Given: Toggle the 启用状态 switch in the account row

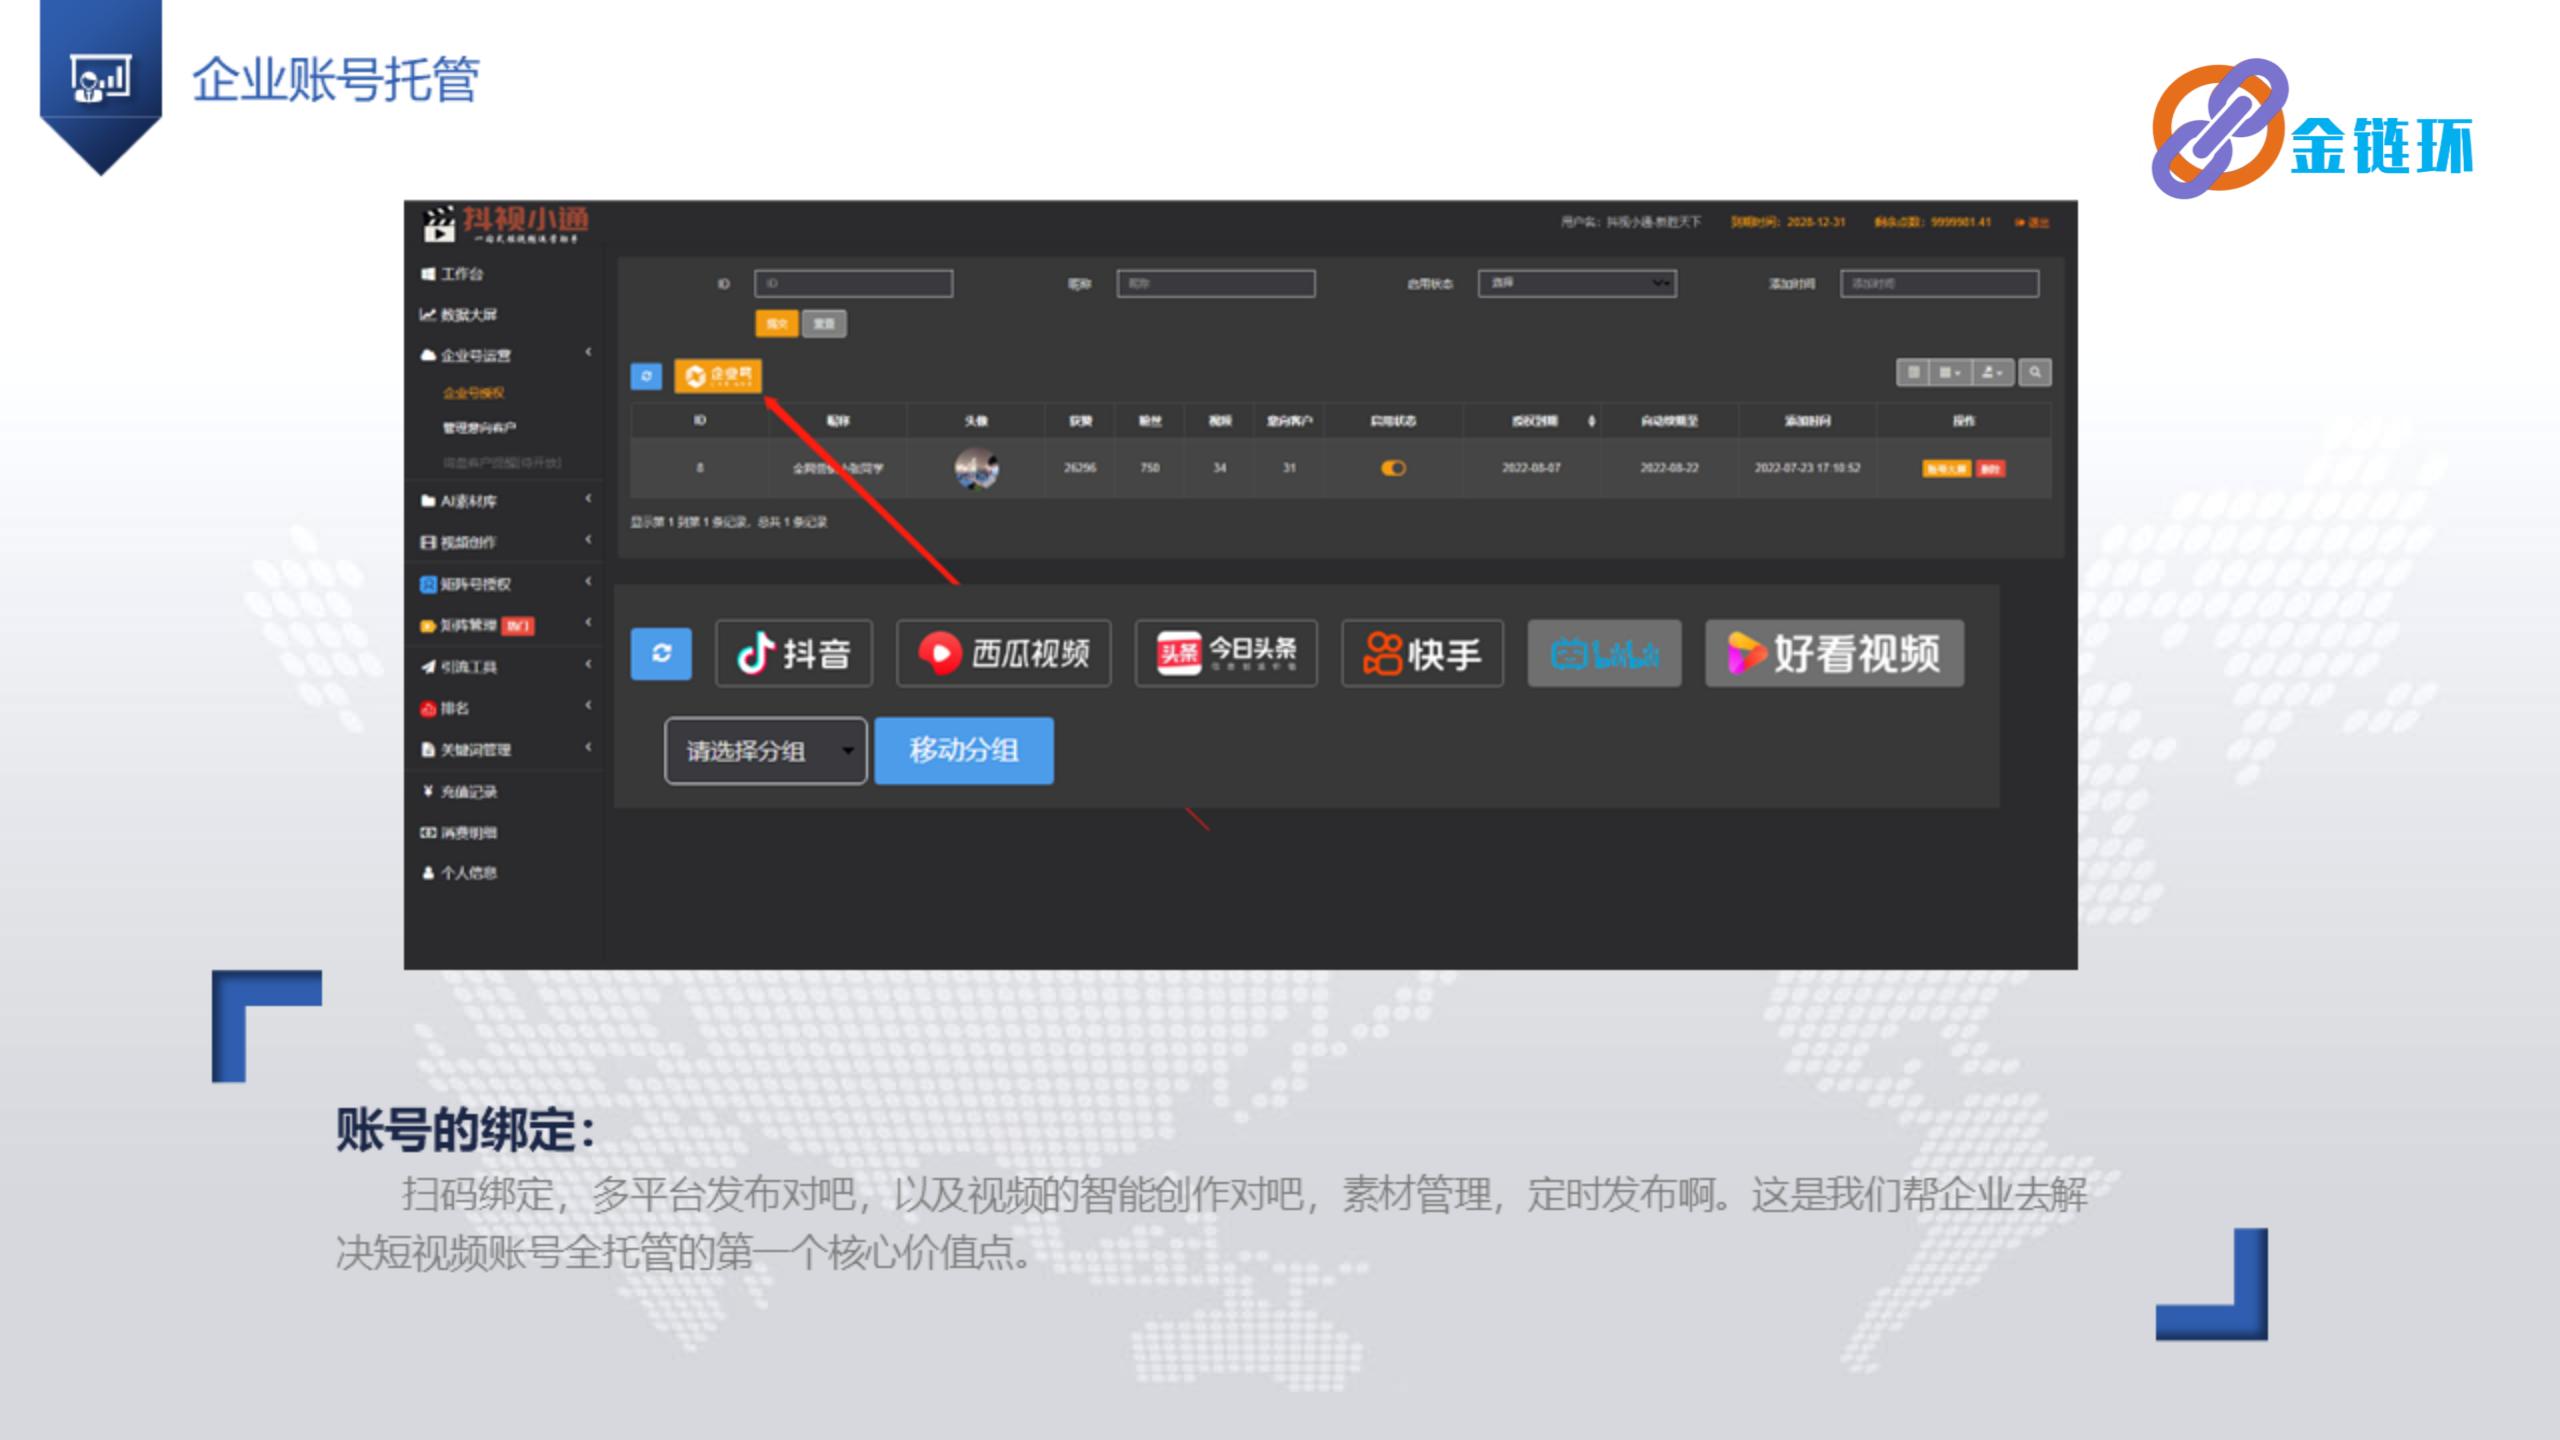Looking at the screenshot, I should point(1393,468).
